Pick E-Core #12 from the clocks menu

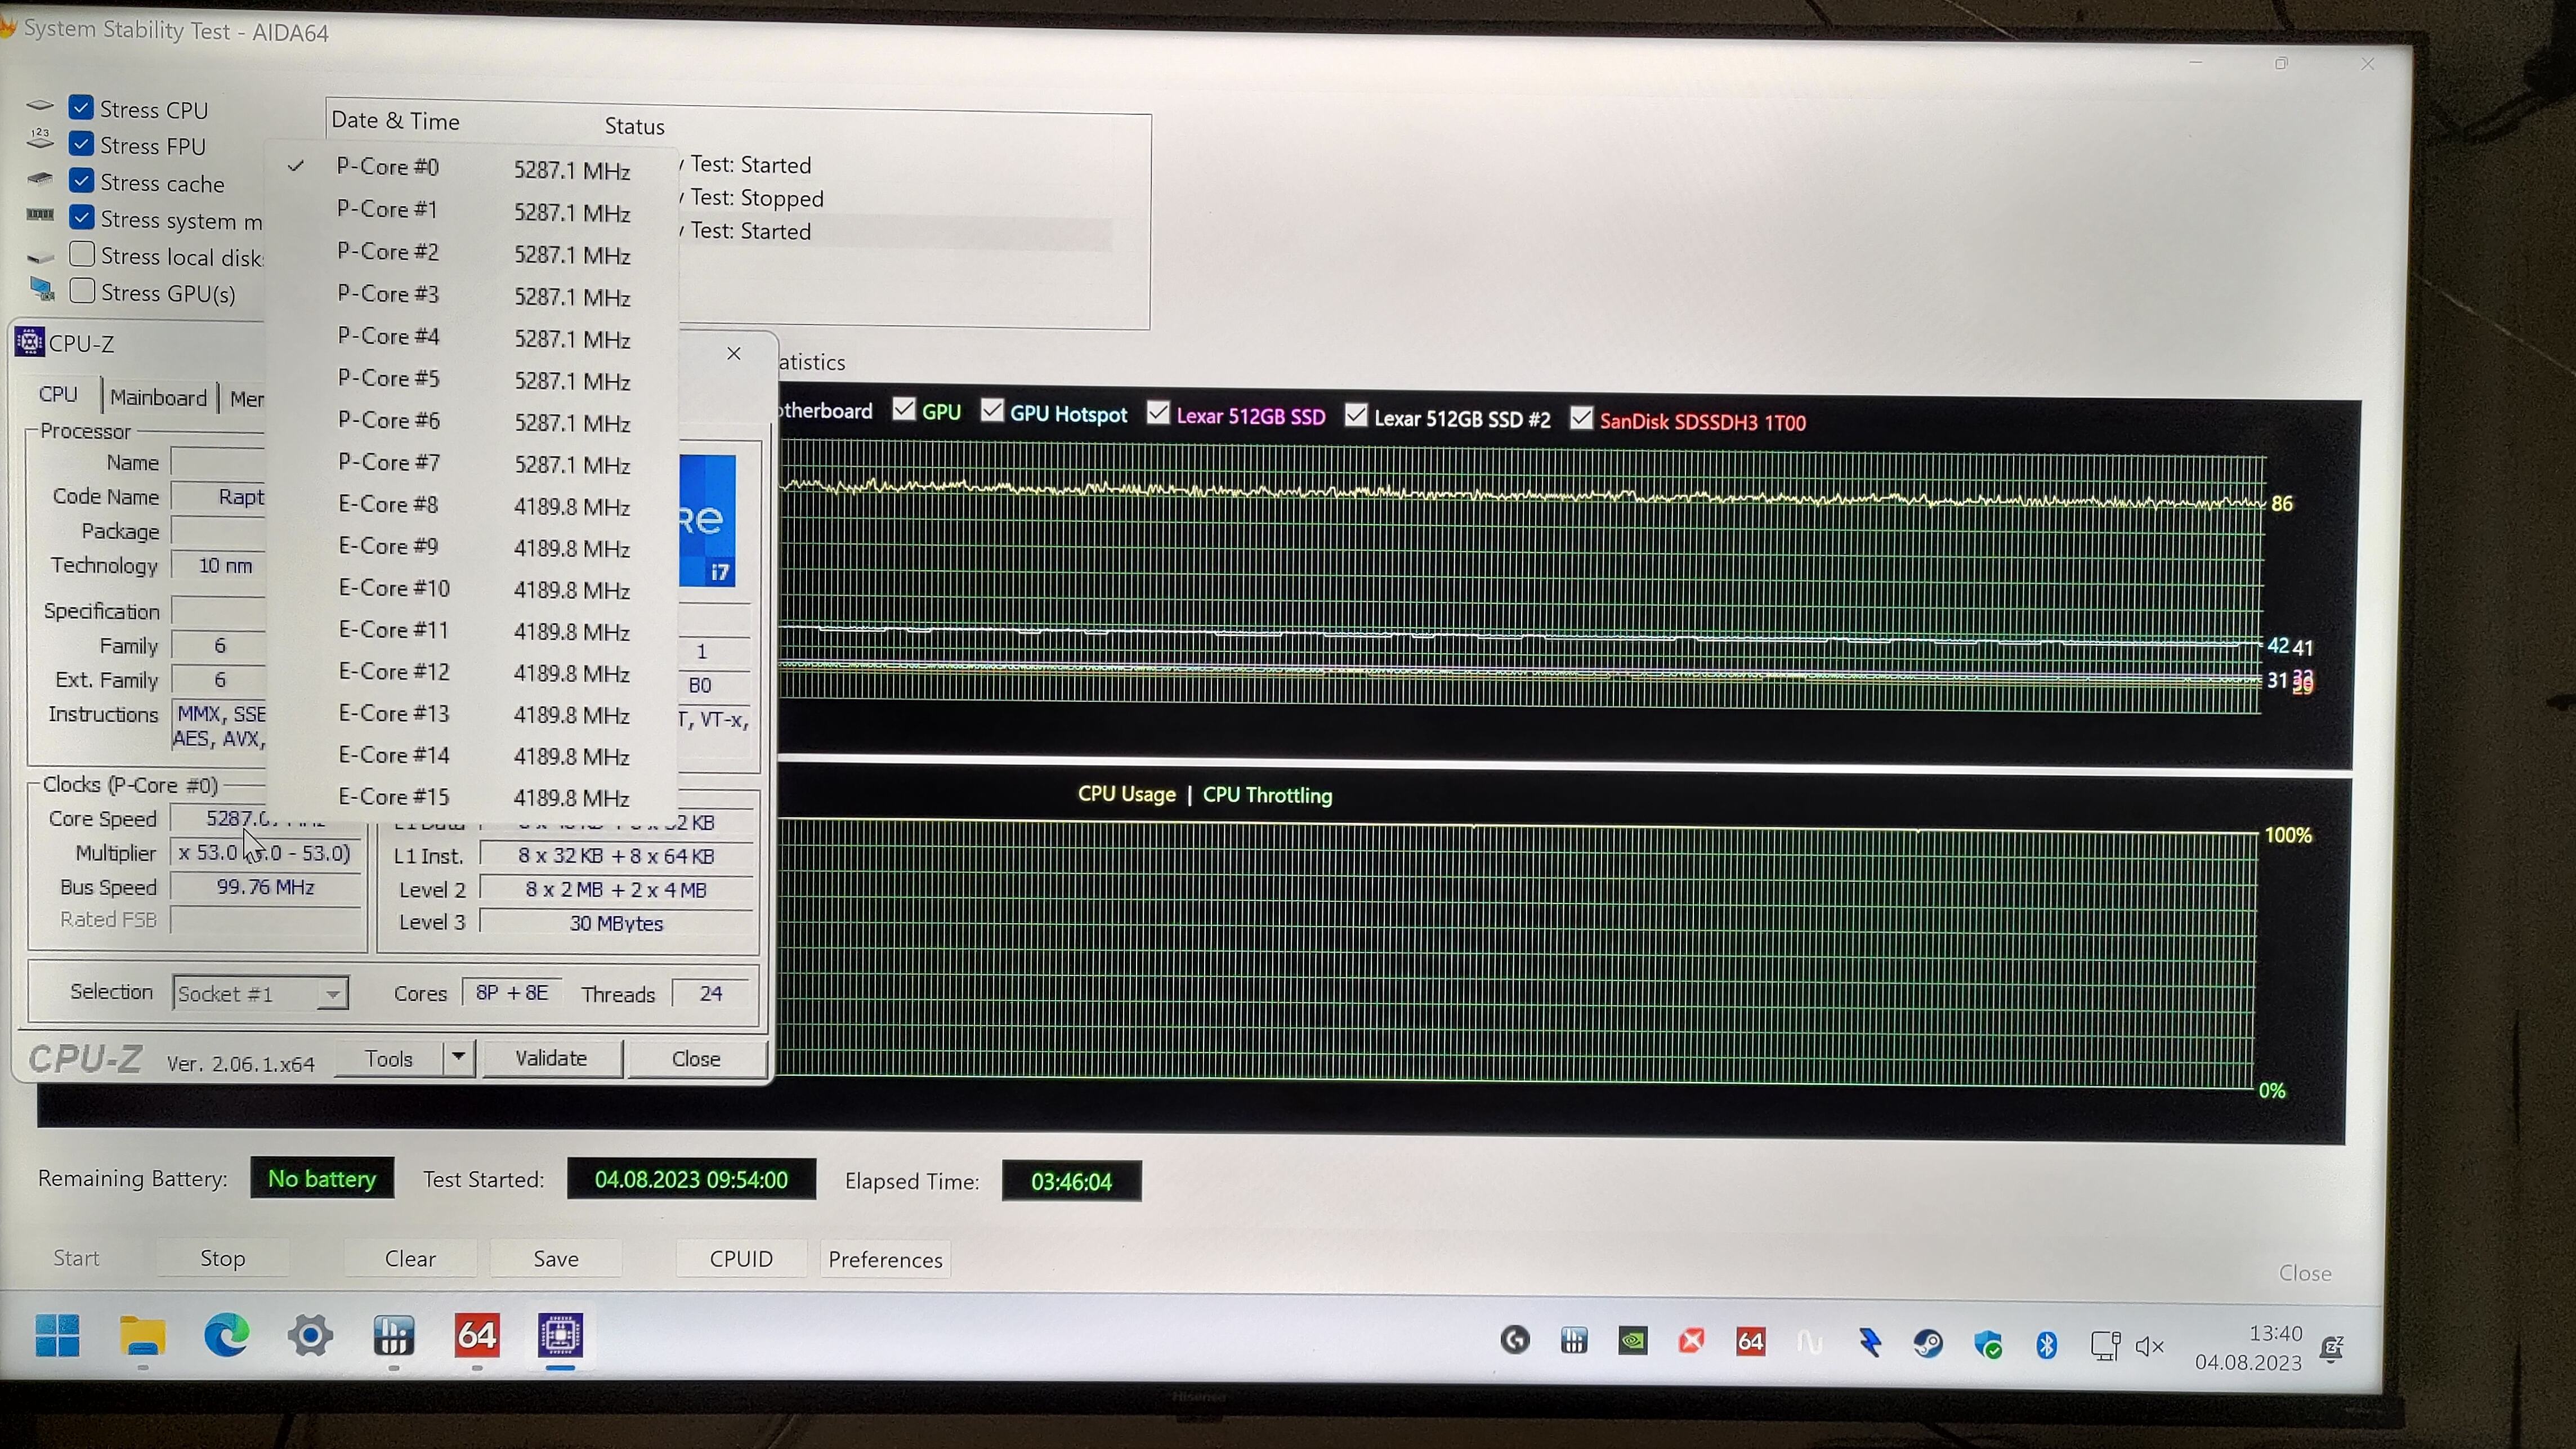(471, 672)
